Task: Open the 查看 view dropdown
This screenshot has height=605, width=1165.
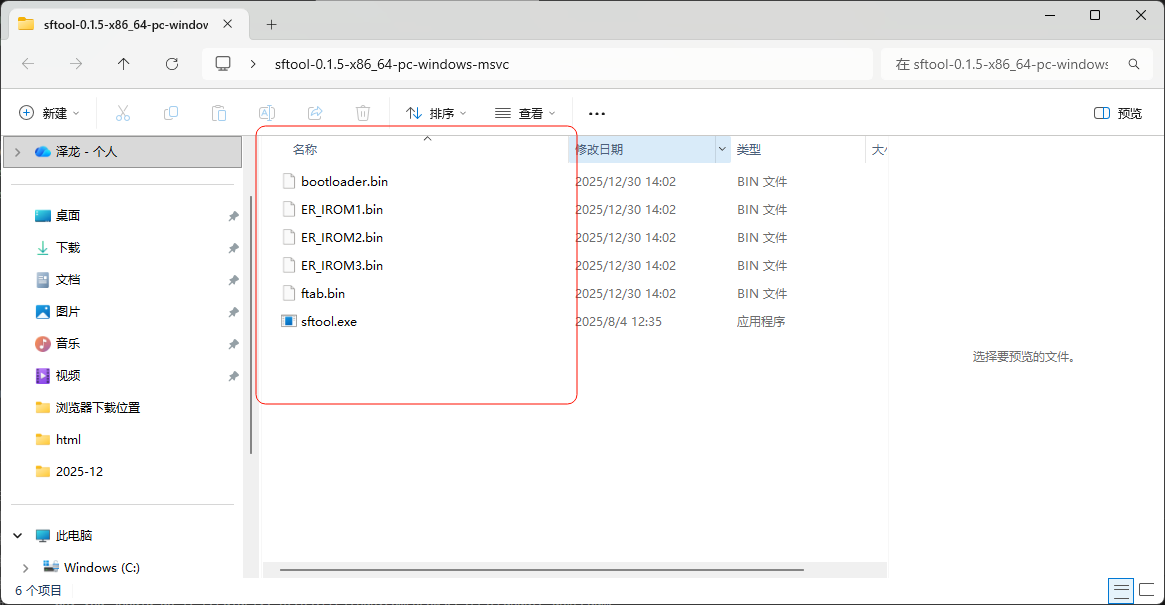Action: click(525, 113)
